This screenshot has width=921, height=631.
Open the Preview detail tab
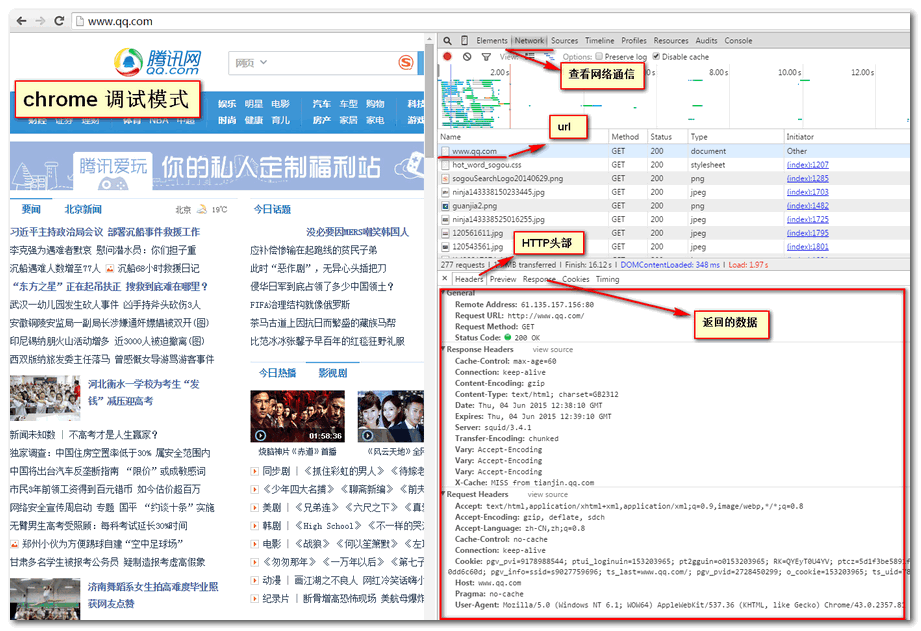[x=503, y=279]
